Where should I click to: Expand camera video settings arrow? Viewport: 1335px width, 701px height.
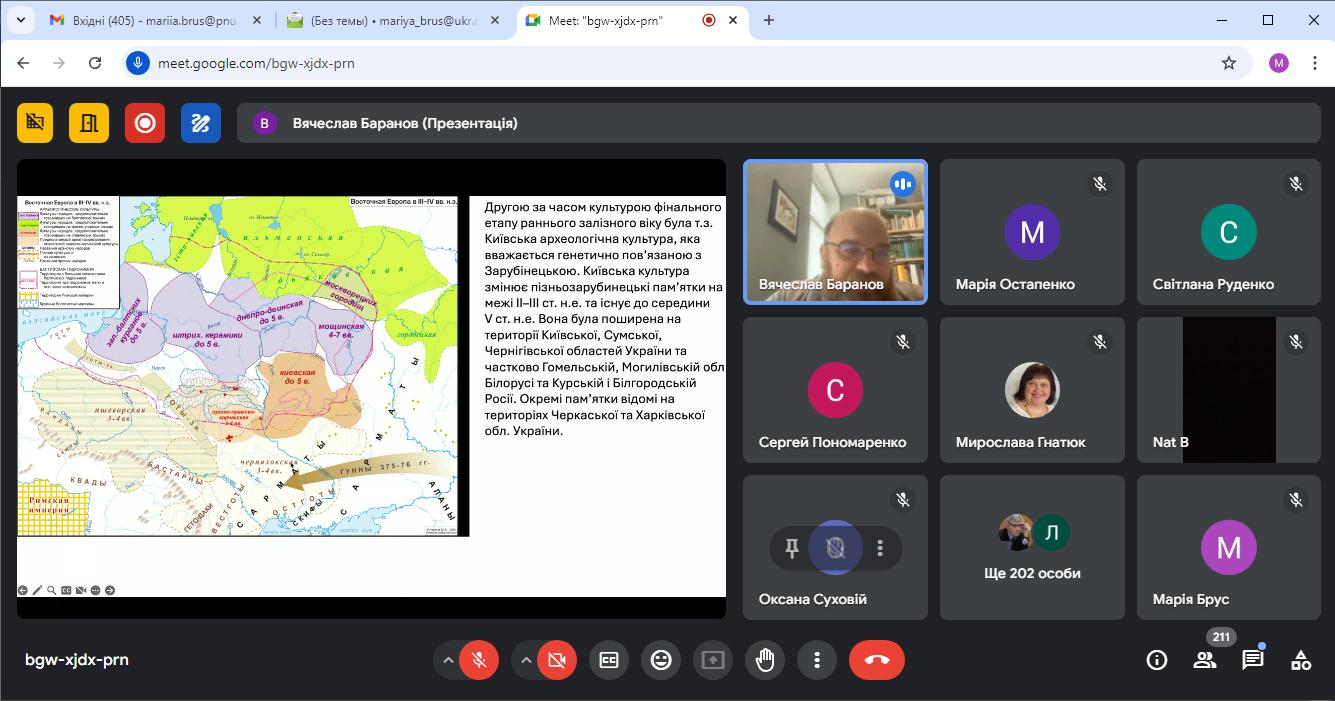[x=526, y=660]
